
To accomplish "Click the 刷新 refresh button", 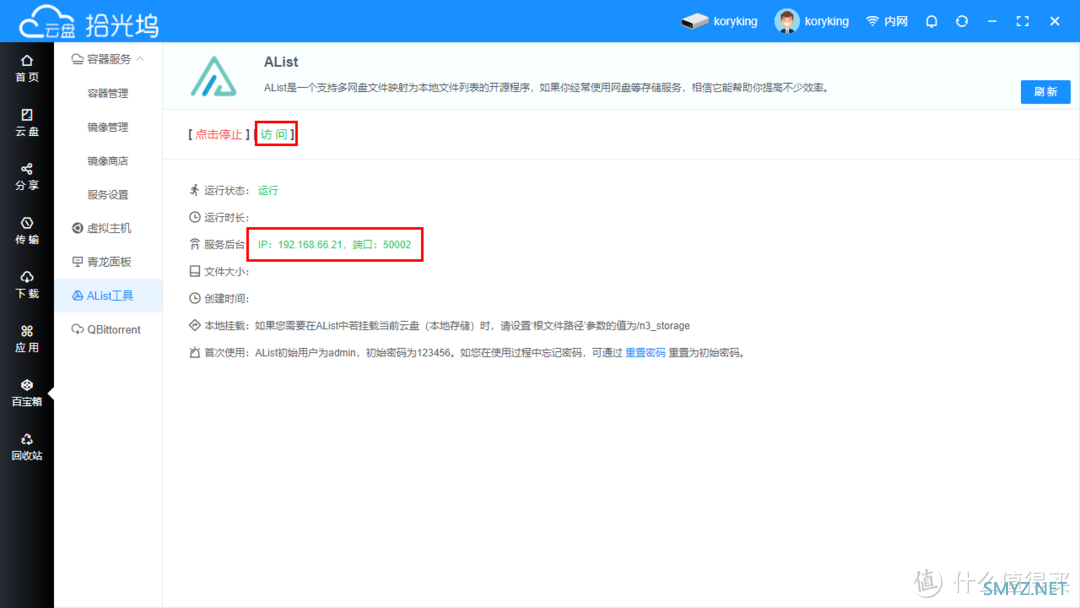I will tap(1046, 92).
